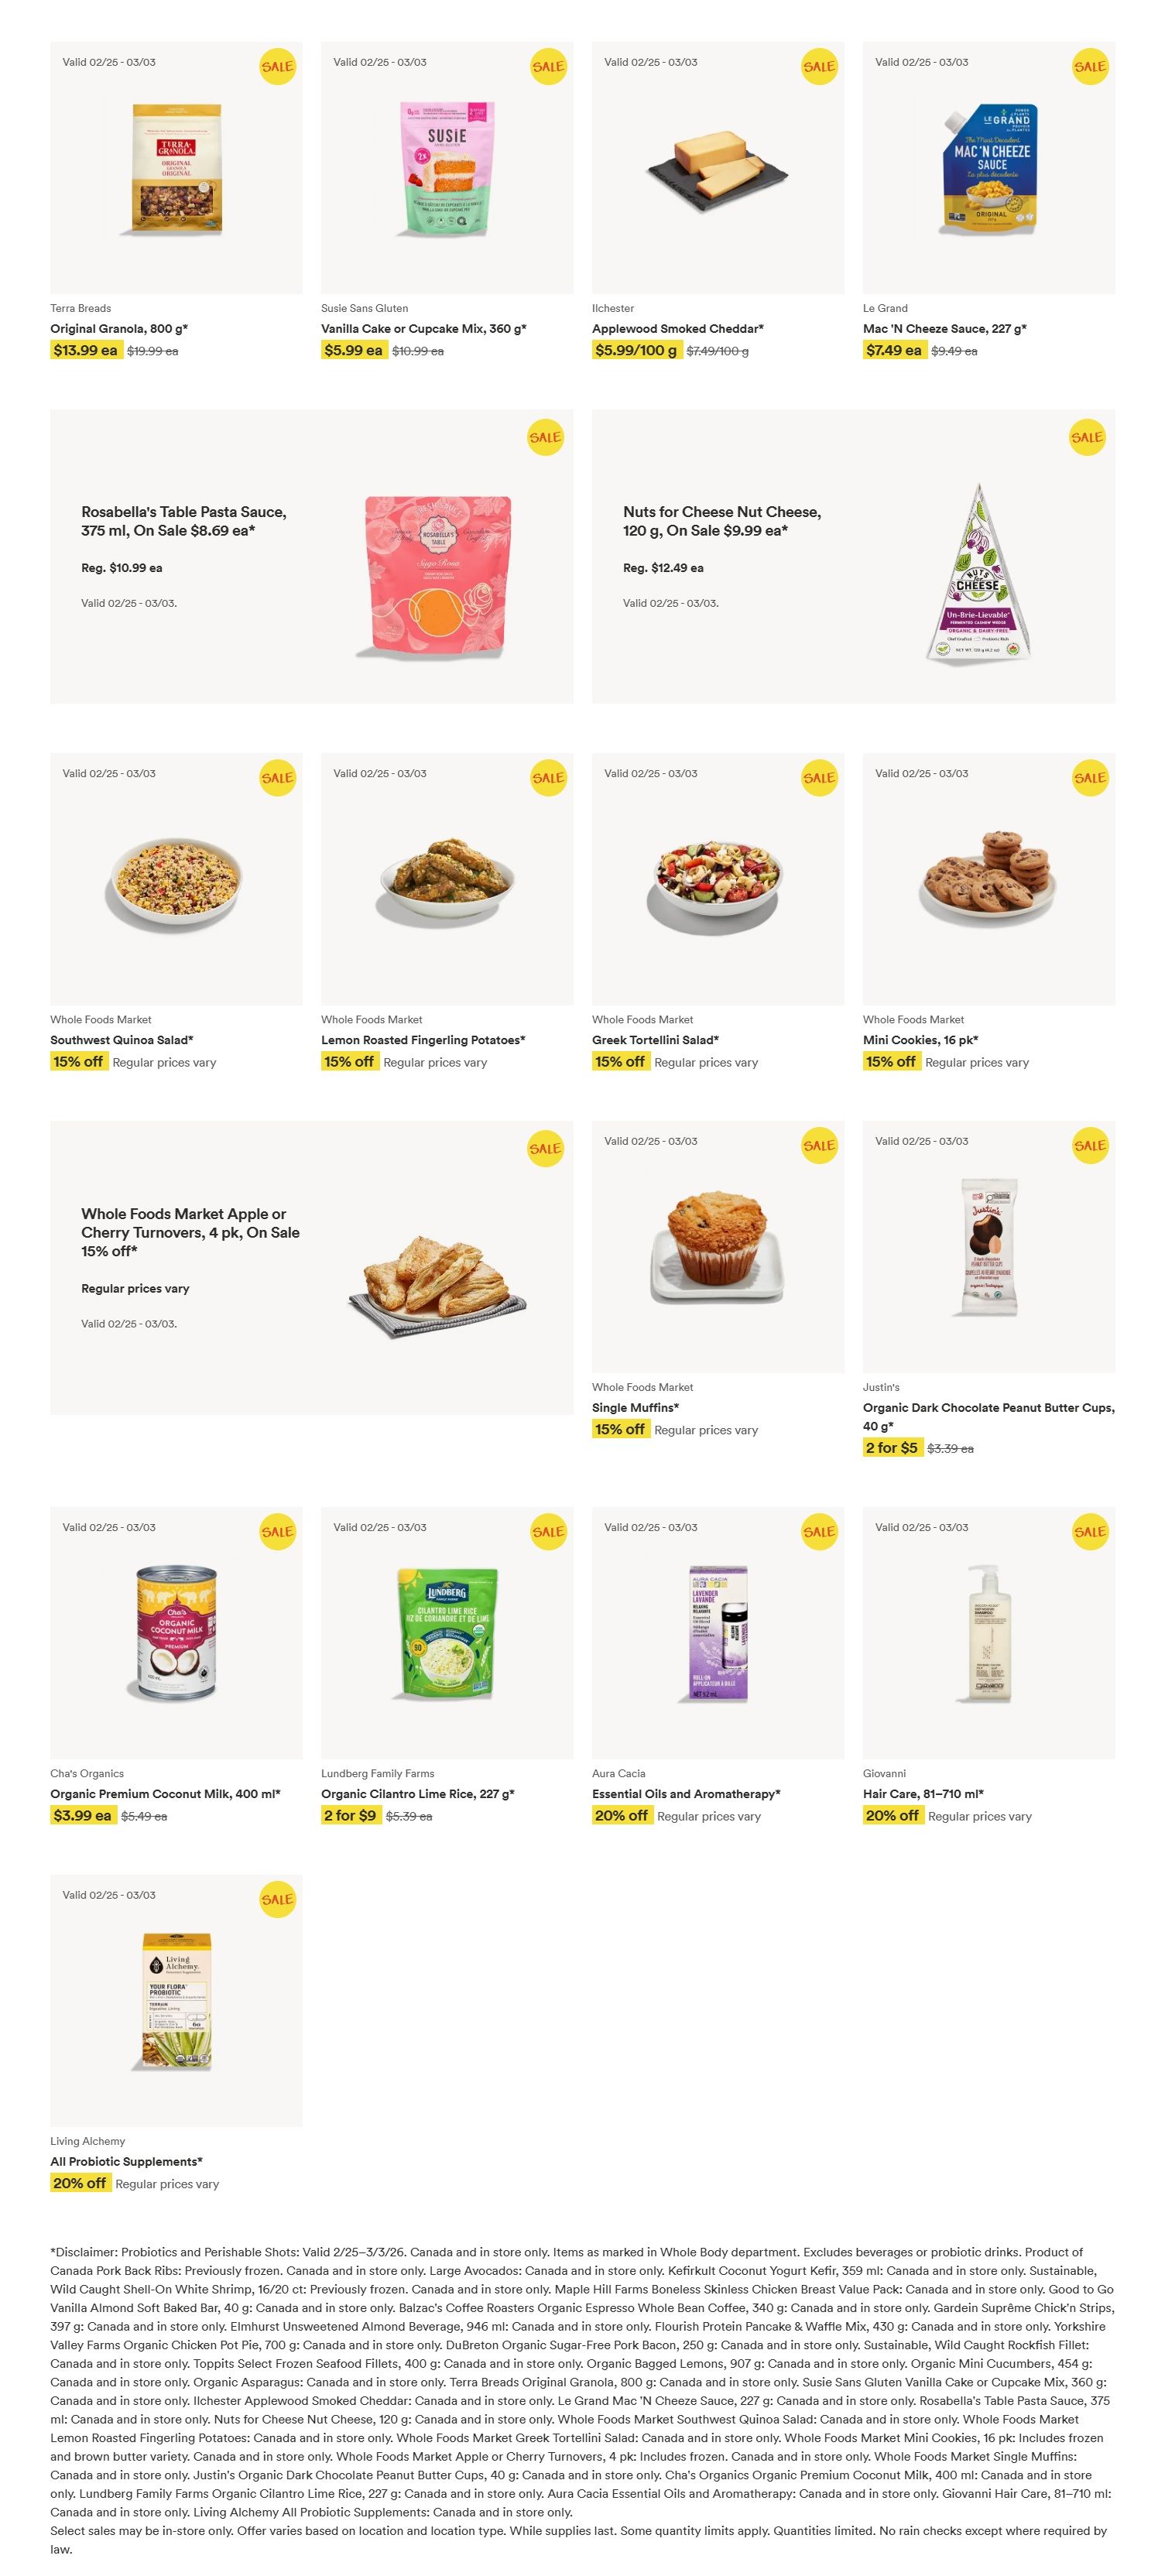The width and height of the screenshot is (1158, 2576).
Task: Click the 2 for $9 rice price tag
Action: (349, 1815)
